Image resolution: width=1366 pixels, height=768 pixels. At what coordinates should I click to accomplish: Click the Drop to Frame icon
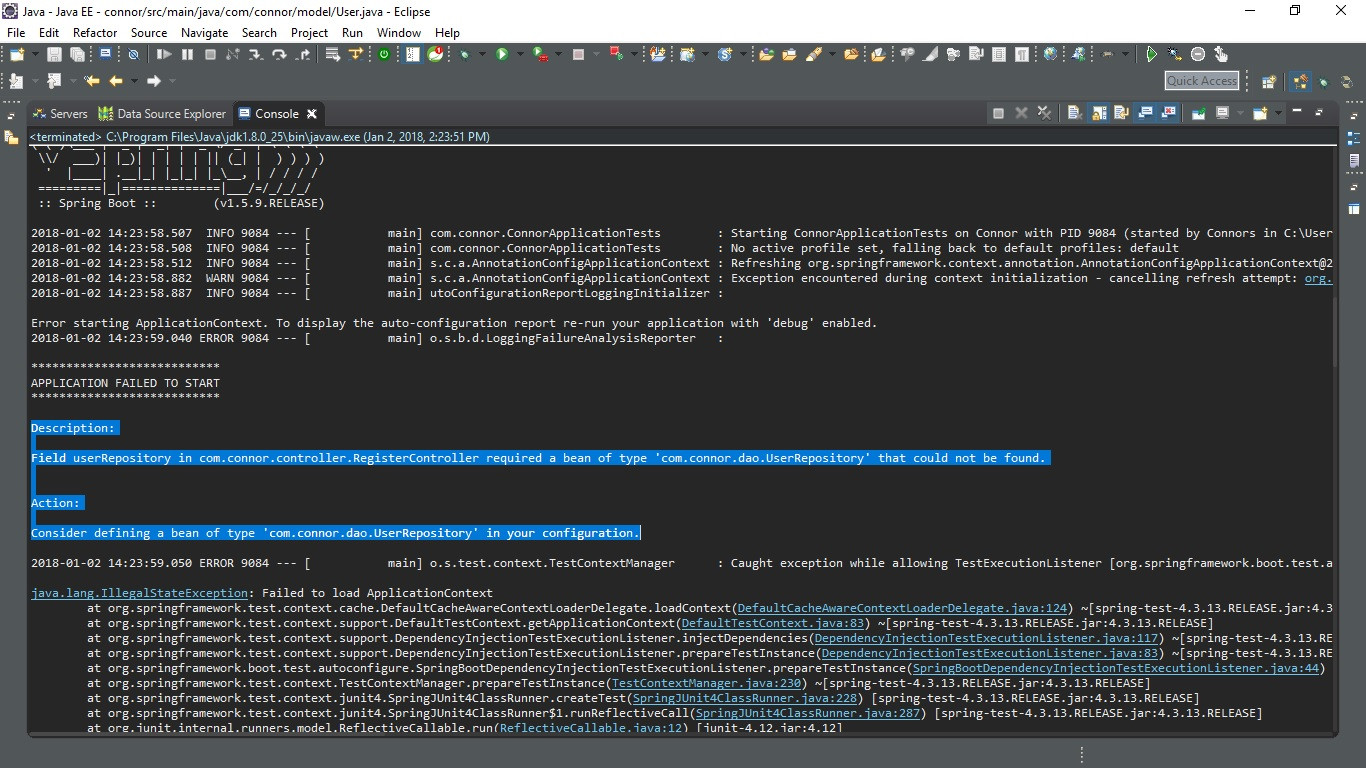(331, 54)
